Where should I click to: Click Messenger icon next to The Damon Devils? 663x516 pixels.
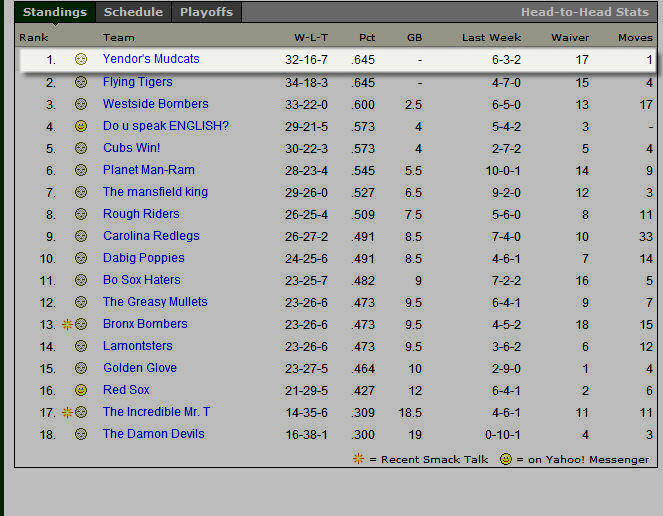point(81,435)
